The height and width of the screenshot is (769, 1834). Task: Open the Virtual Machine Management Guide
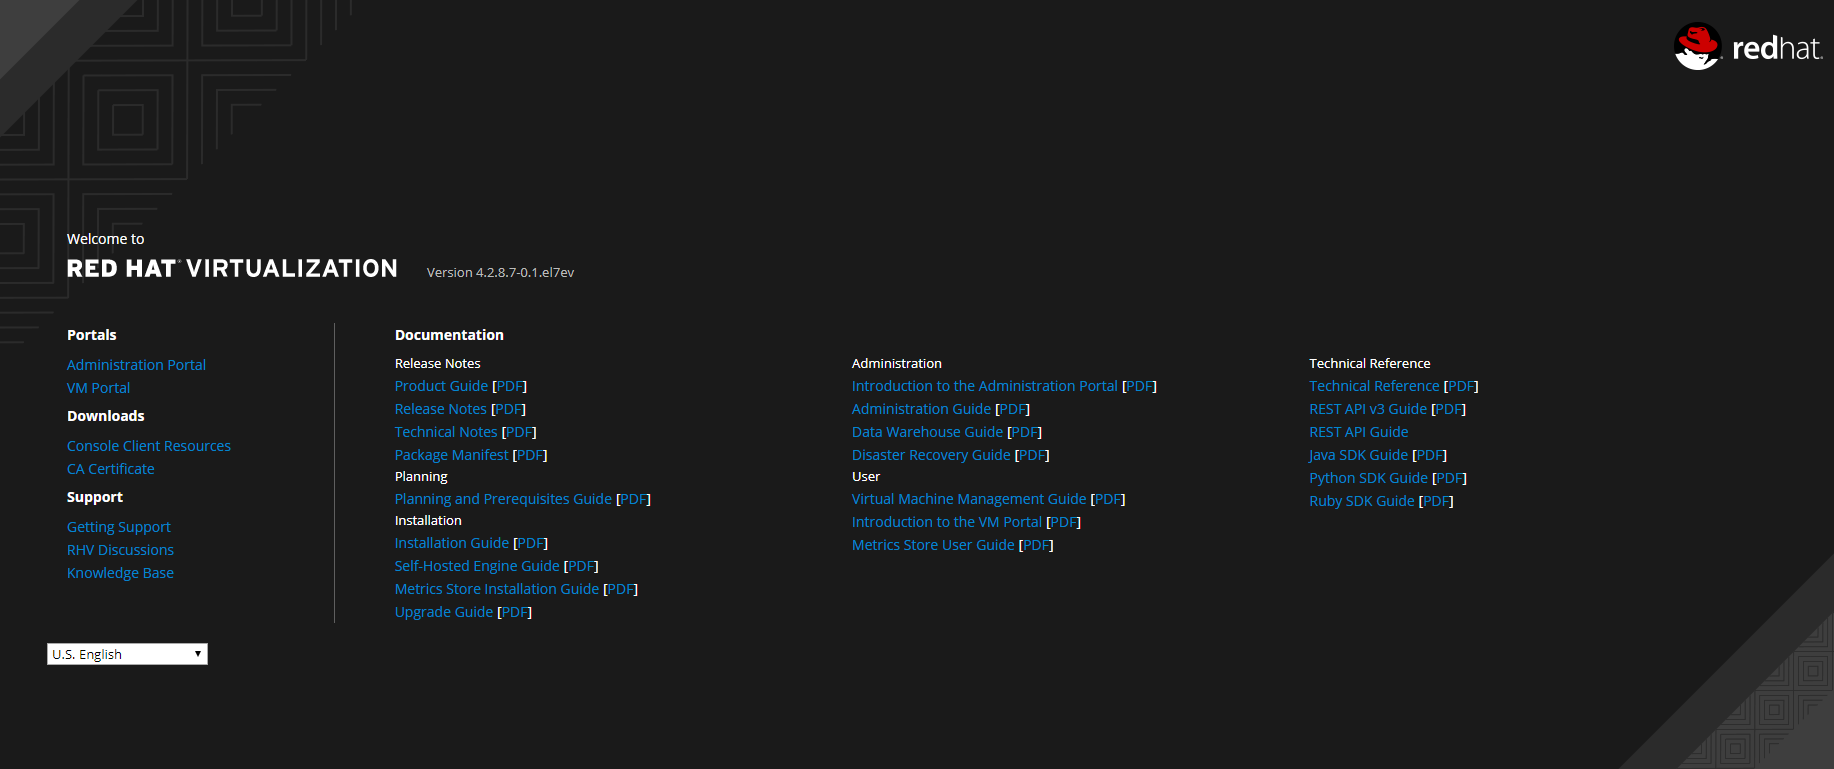click(968, 499)
